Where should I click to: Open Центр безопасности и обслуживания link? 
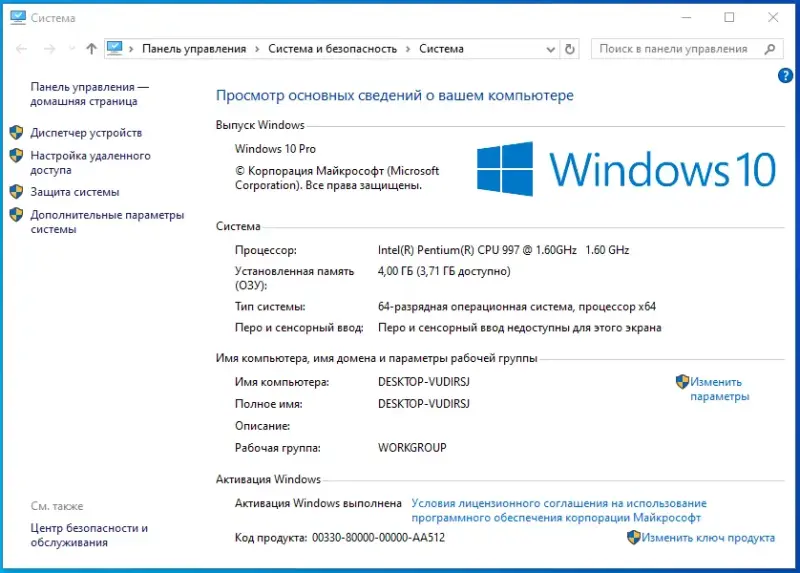(89, 535)
